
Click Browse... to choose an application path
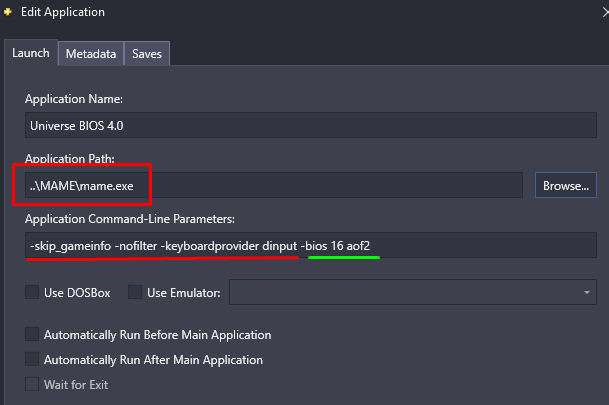click(x=566, y=185)
